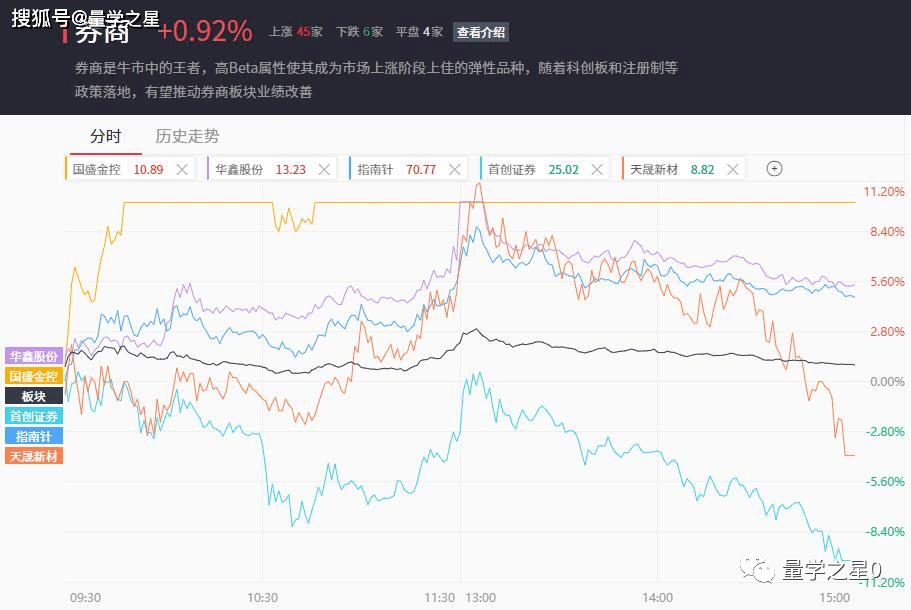Viewport: 911px width, 610px height.
Task: Select the 国盛金控 stock name chip
Action: [97, 169]
